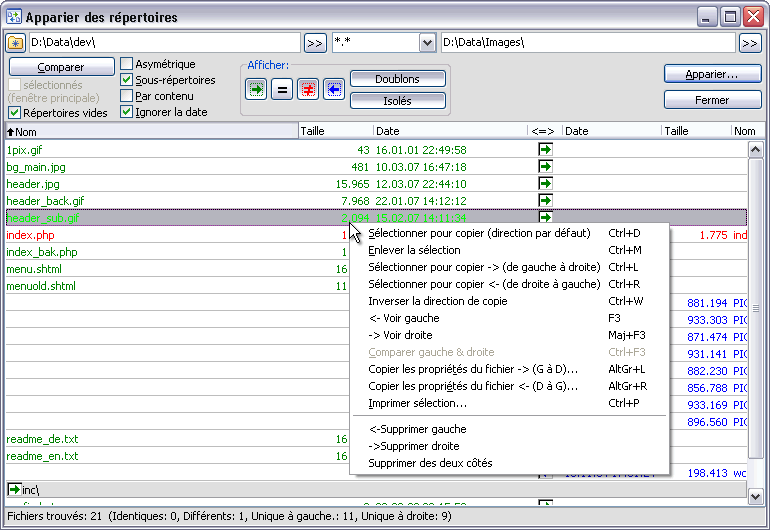Select the index.php file row

[x=177, y=235]
